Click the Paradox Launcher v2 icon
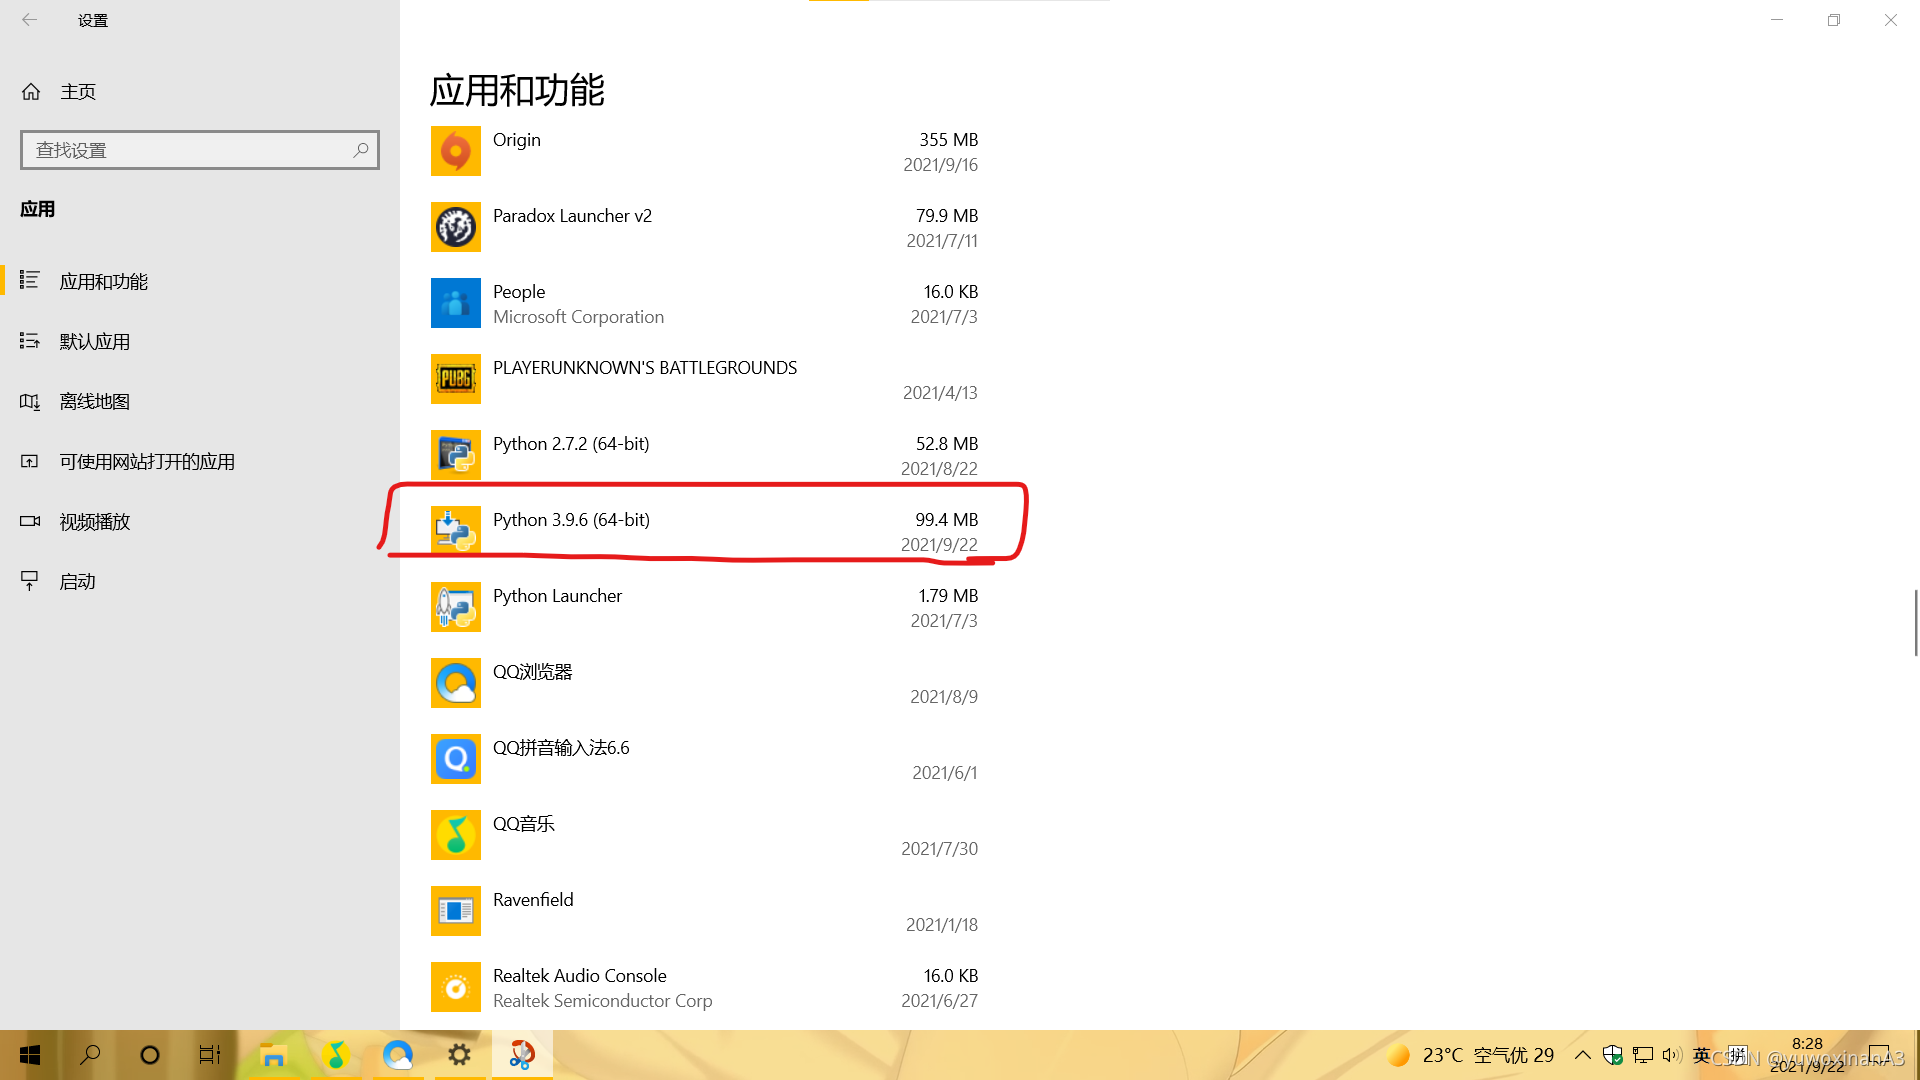This screenshot has height=1080, width=1920. [455, 227]
